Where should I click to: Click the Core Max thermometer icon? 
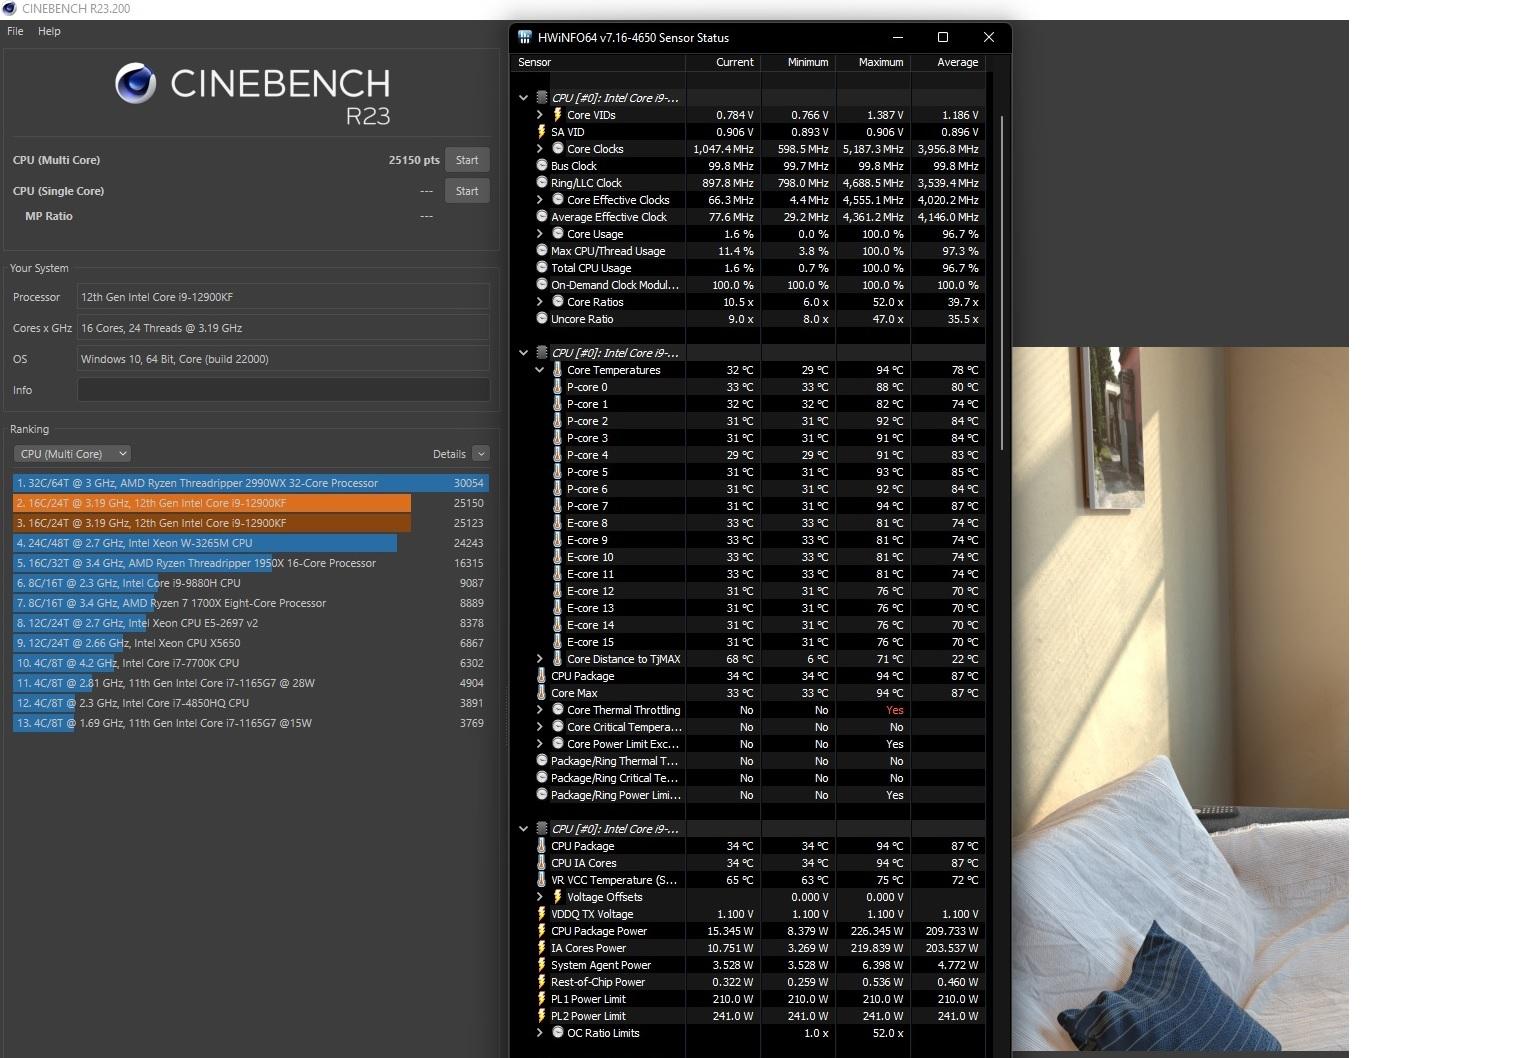(542, 693)
